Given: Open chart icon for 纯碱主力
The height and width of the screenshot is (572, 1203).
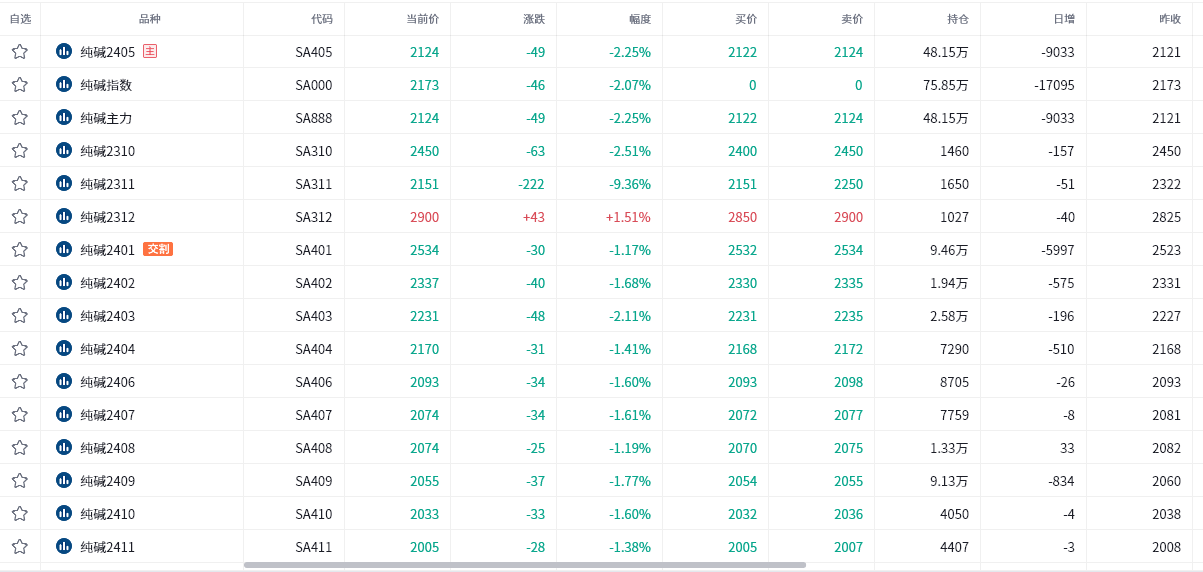Looking at the screenshot, I should pyautogui.click(x=64, y=118).
